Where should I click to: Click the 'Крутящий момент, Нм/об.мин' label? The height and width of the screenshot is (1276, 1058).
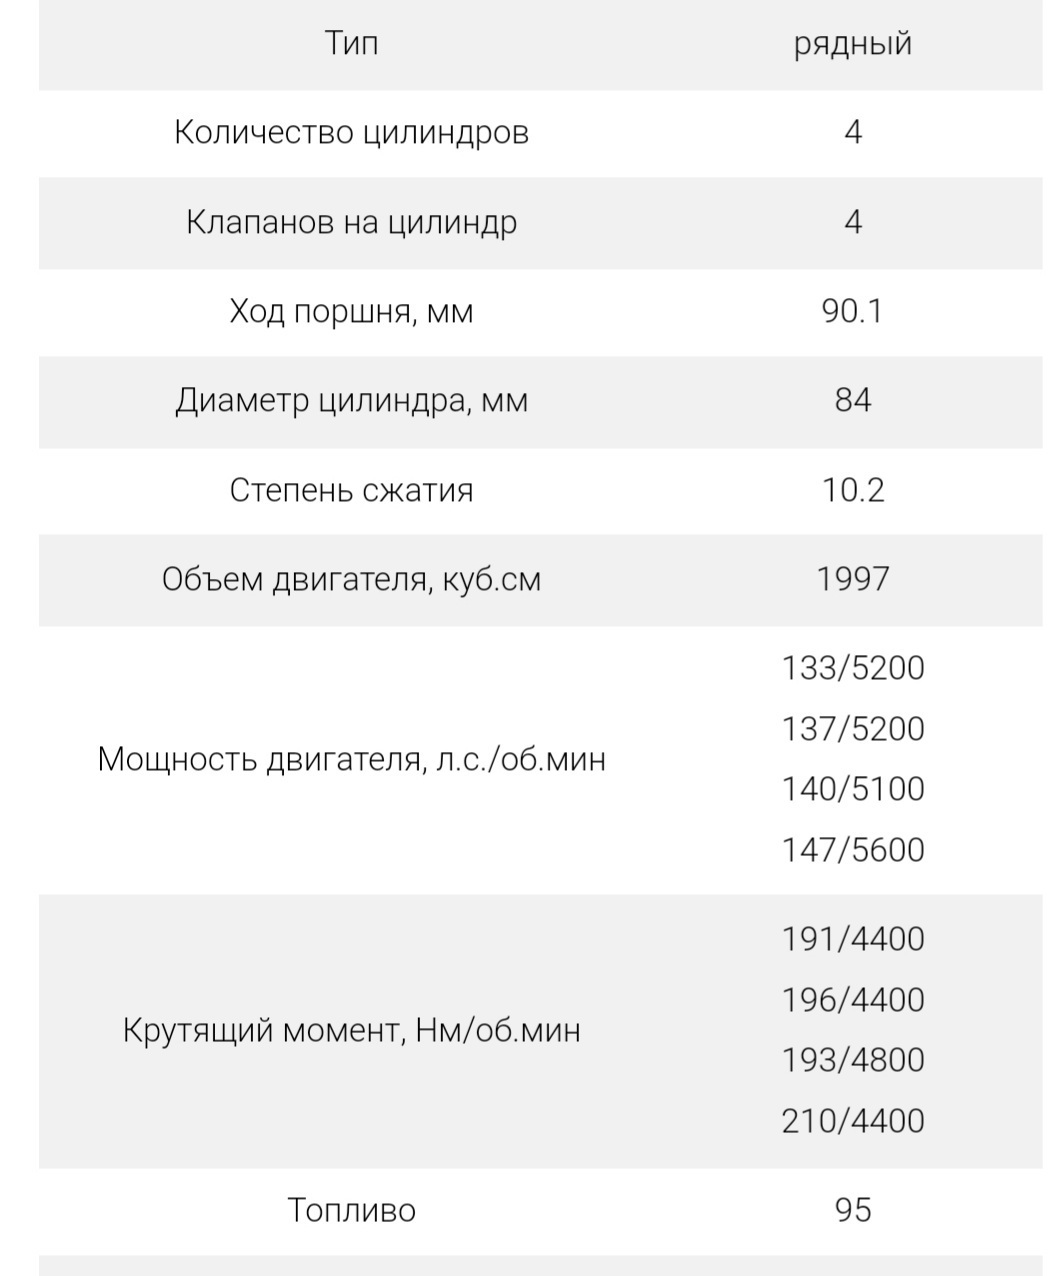click(351, 1030)
